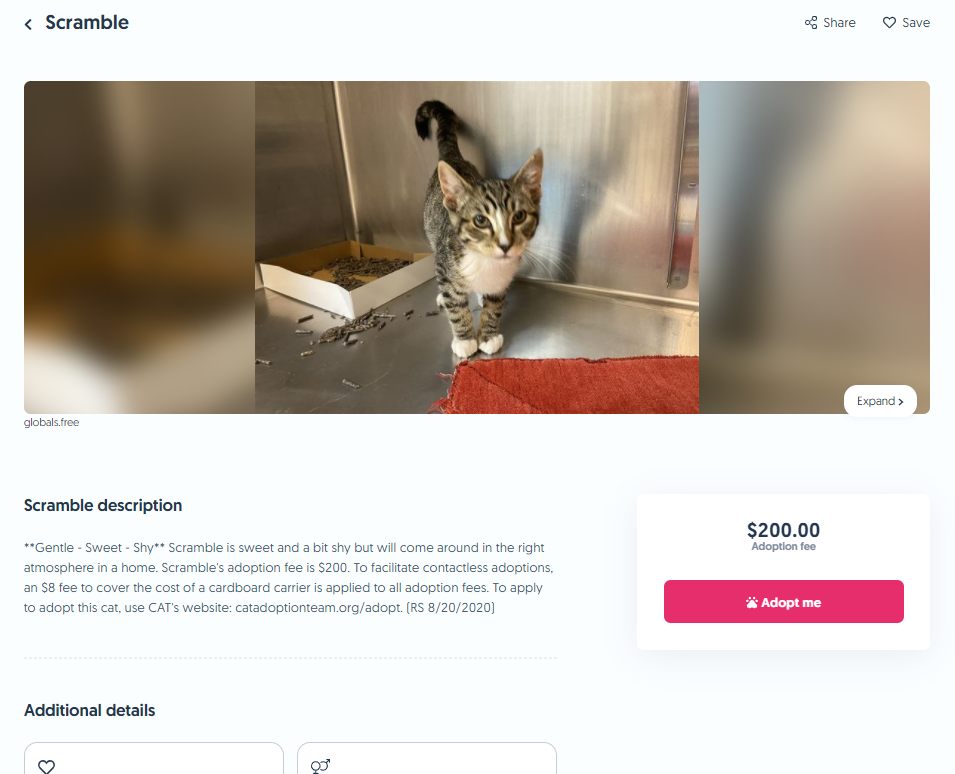Click the Additional details heading
This screenshot has width=955, height=774.
(90, 710)
